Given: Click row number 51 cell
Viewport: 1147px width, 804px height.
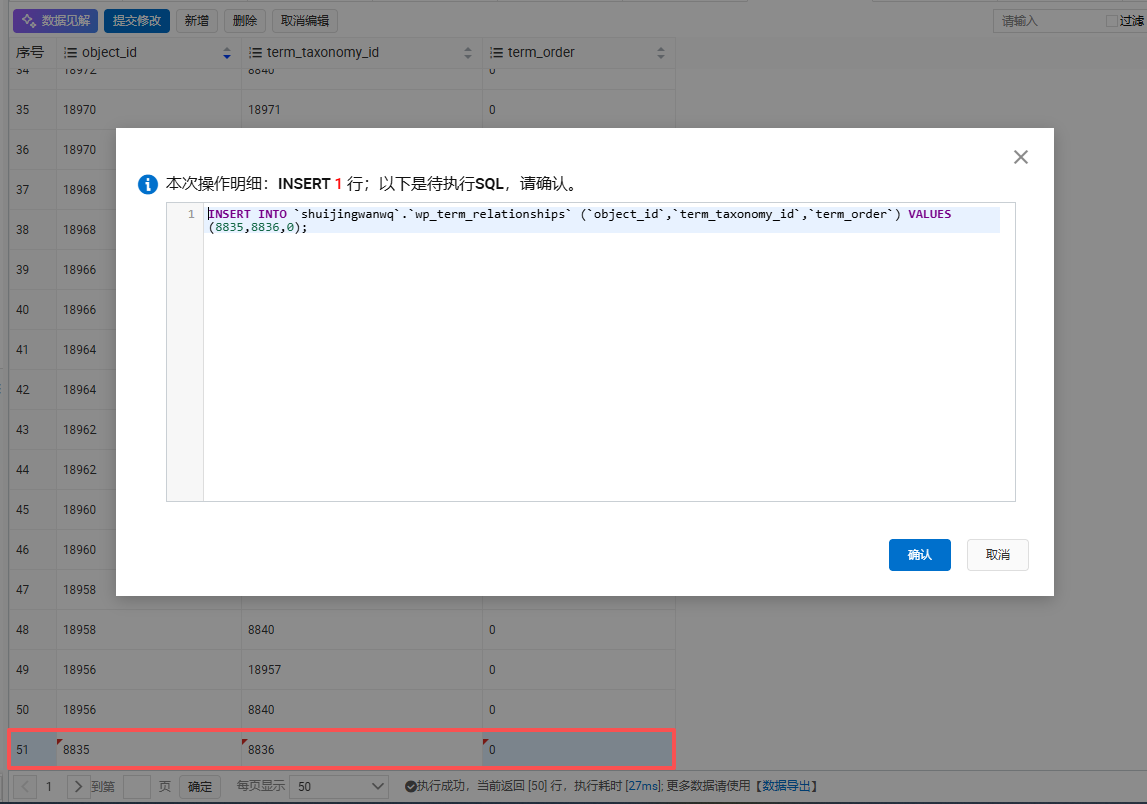Looking at the screenshot, I should click(33, 749).
